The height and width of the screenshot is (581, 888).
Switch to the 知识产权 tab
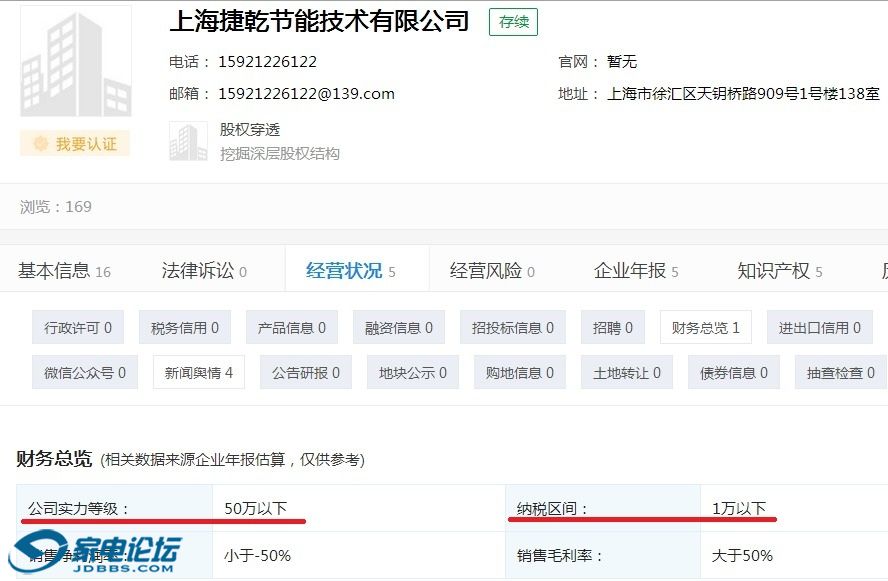[780, 271]
